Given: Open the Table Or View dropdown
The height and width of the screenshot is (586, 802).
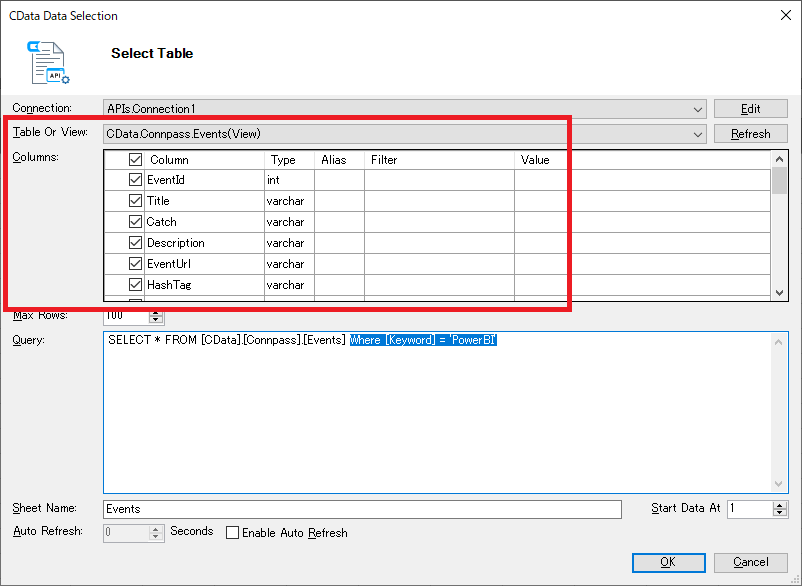Looking at the screenshot, I should (698, 134).
